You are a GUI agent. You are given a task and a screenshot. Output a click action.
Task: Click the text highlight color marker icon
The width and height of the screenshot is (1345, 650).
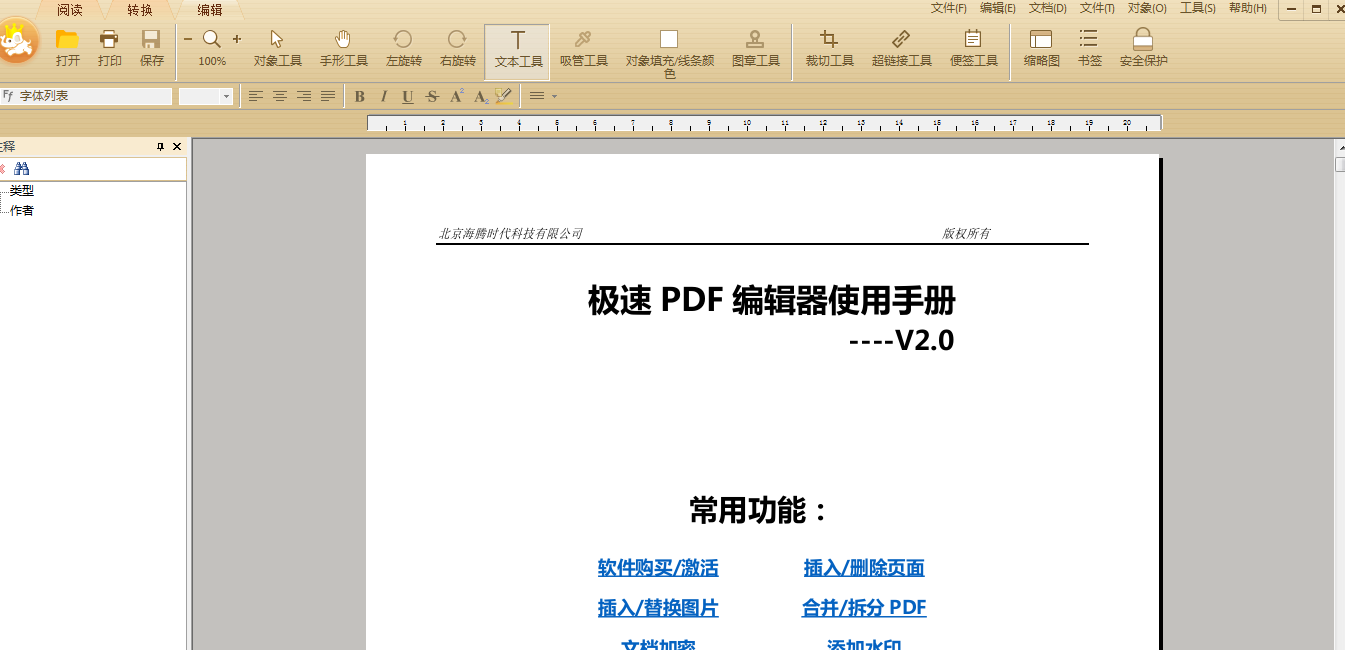coord(504,97)
